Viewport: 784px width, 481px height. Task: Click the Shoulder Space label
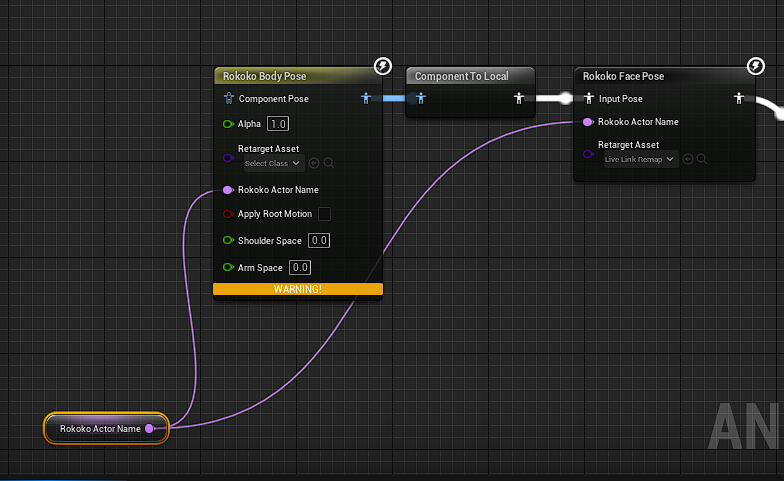coord(270,240)
